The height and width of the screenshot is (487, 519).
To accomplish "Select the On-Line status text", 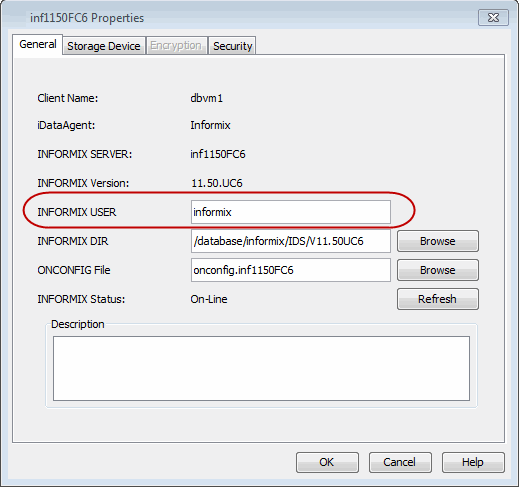I will (209, 299).
